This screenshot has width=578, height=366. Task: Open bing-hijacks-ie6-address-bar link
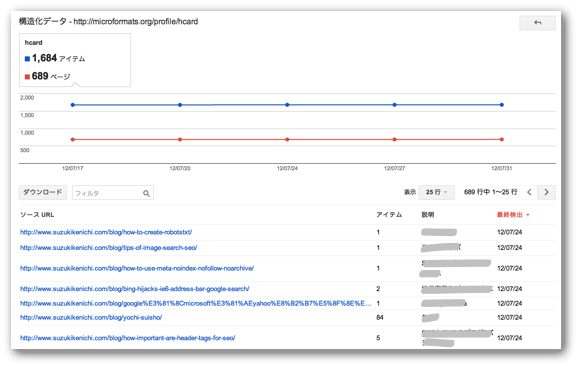pos(135,289)
